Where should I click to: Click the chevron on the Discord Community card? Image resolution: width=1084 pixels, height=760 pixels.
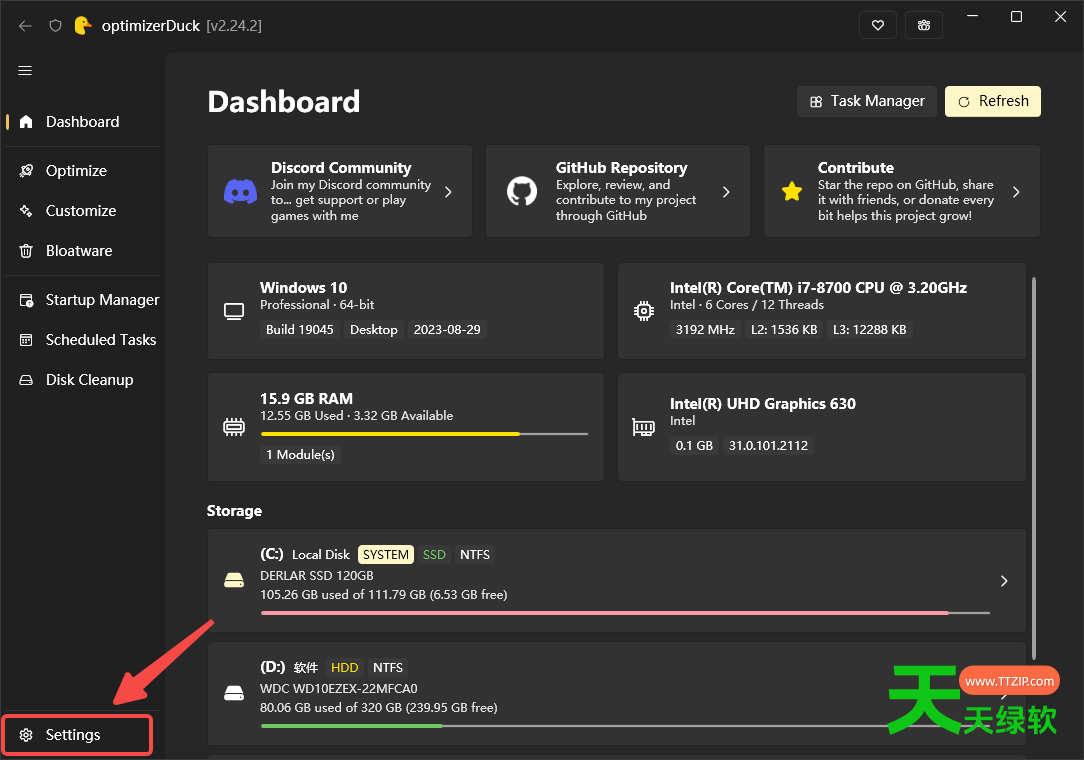click(x=448, y=192)
